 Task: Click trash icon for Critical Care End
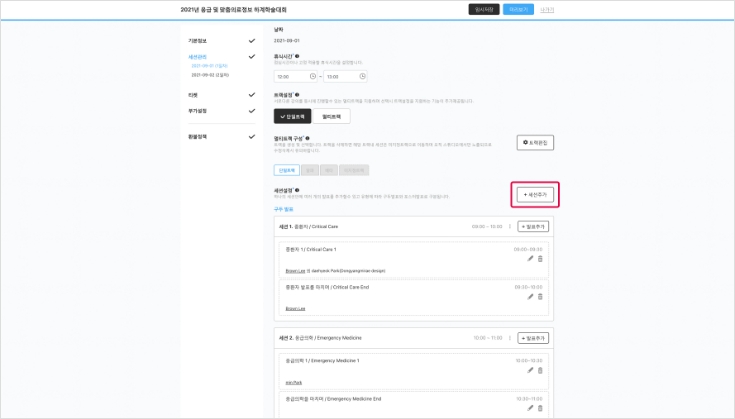point(541,296)
